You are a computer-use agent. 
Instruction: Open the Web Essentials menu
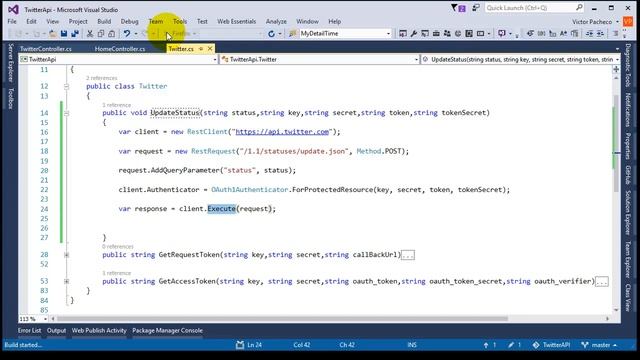click(236, 22)
